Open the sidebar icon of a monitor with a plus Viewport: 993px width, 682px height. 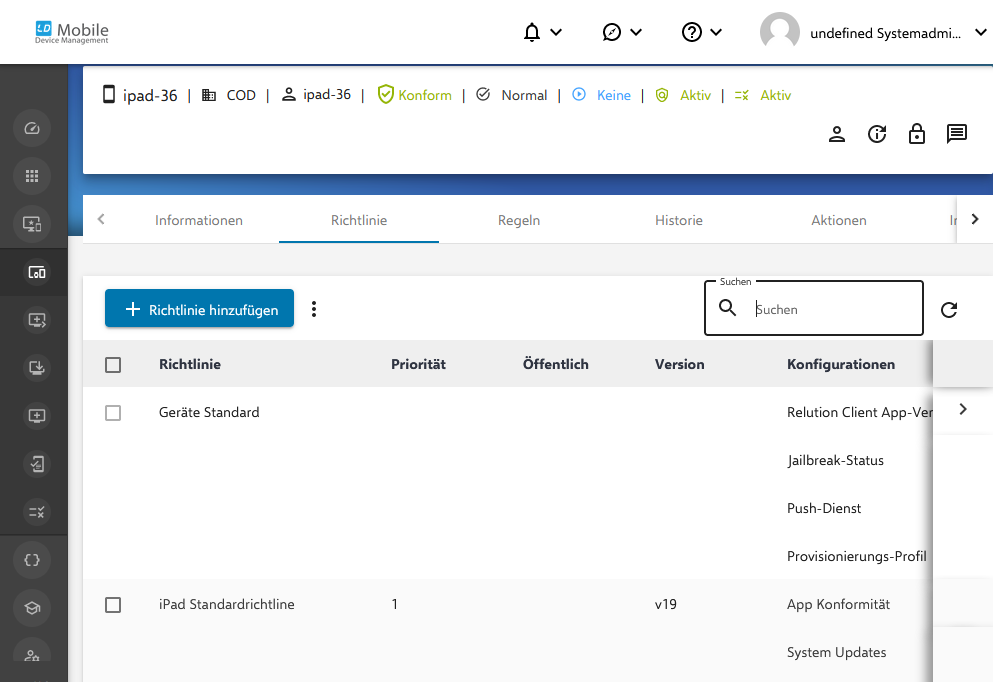pyautogui.click(x=37, y=416)
